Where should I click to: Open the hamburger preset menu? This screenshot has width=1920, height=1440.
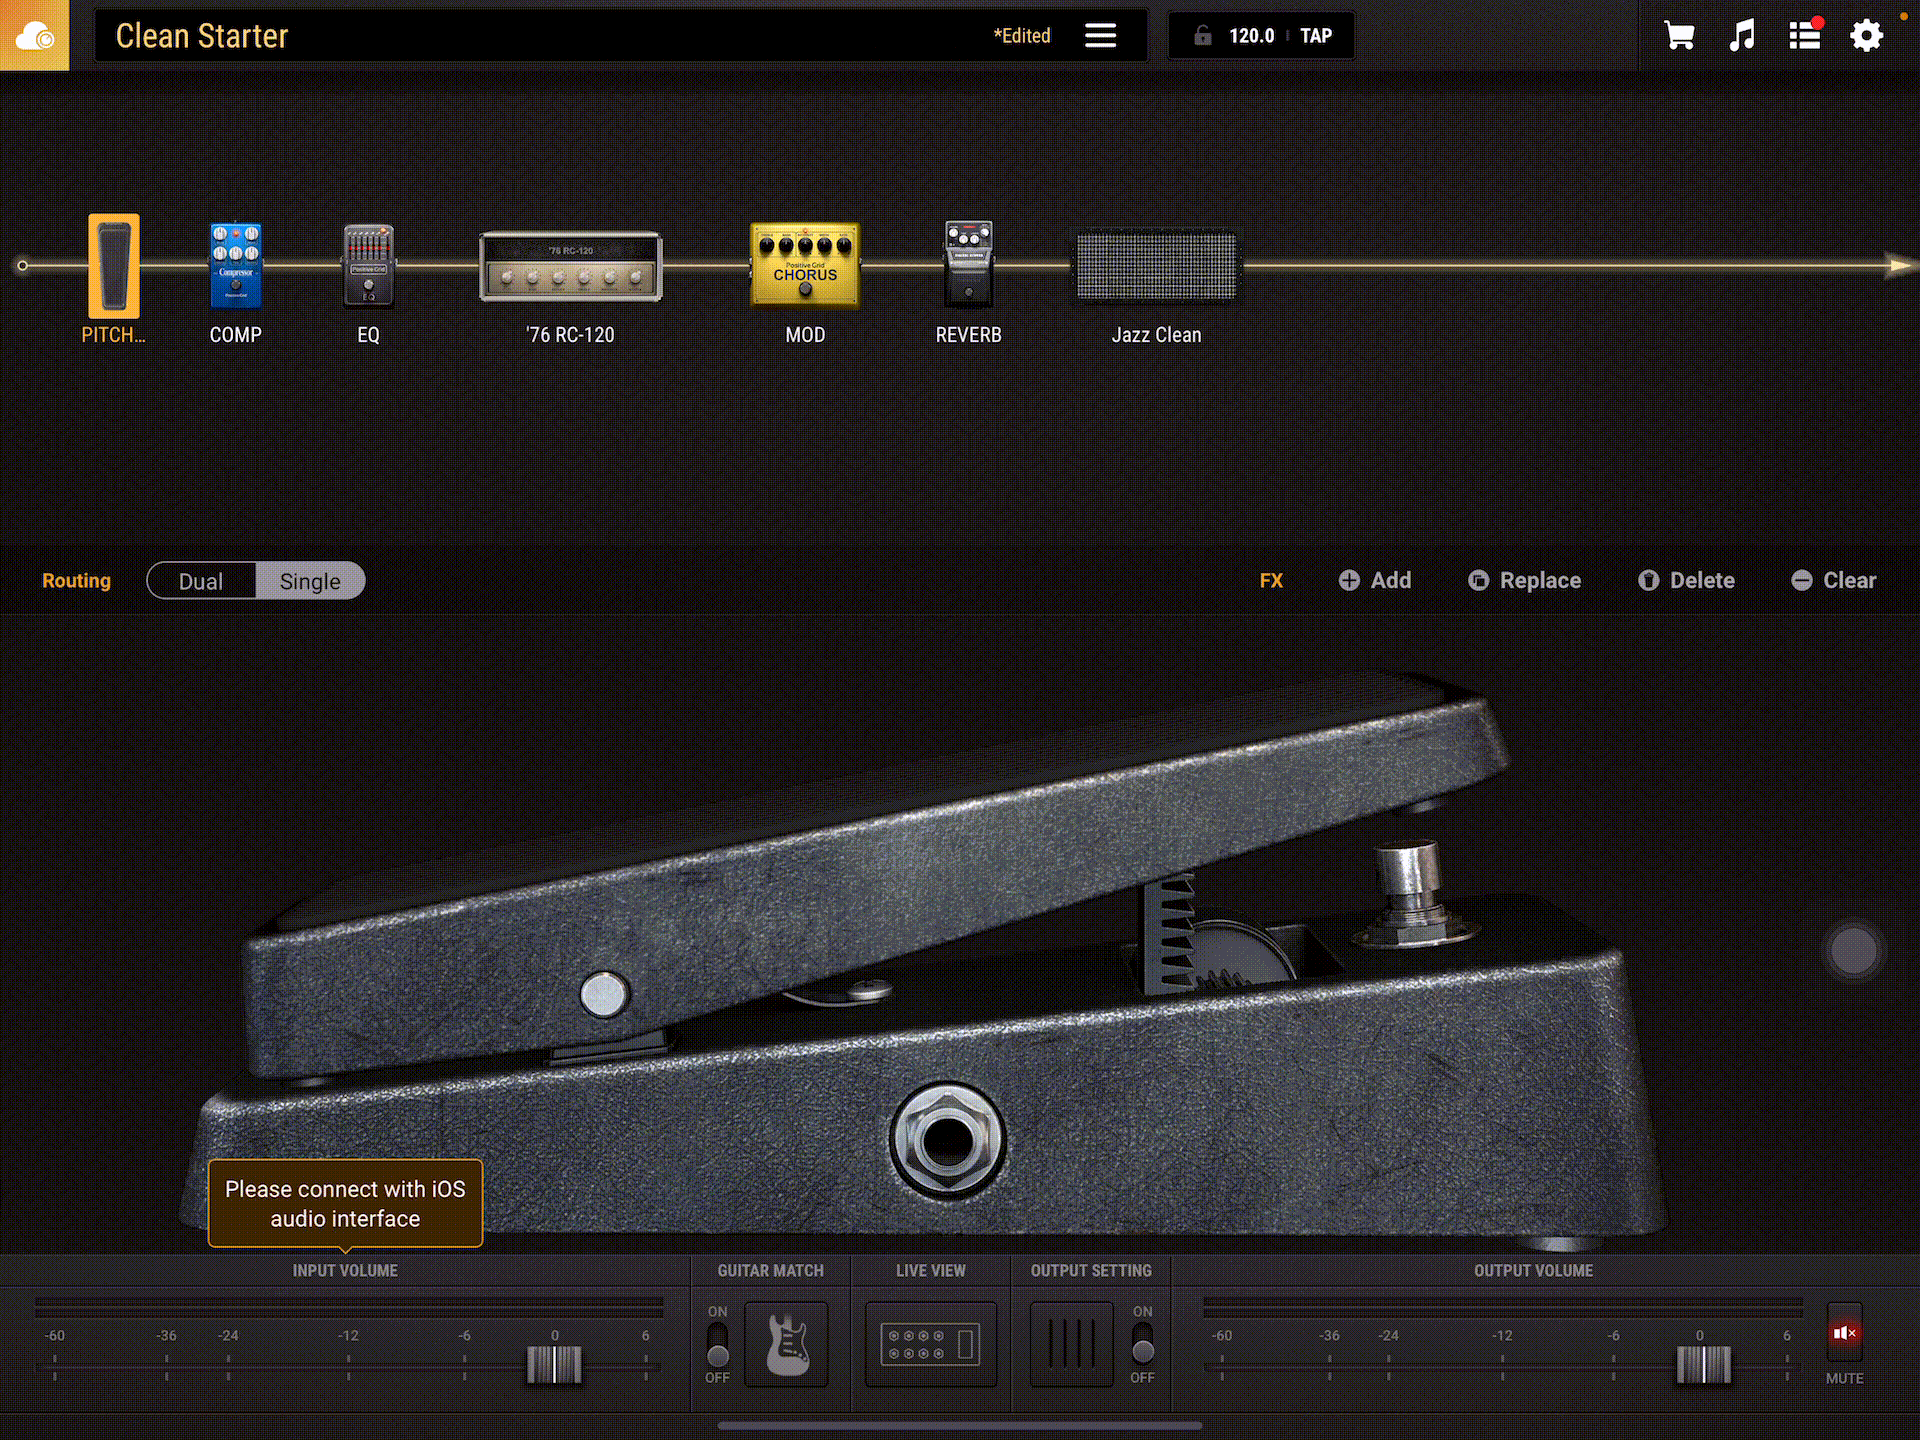(1100, 36)
